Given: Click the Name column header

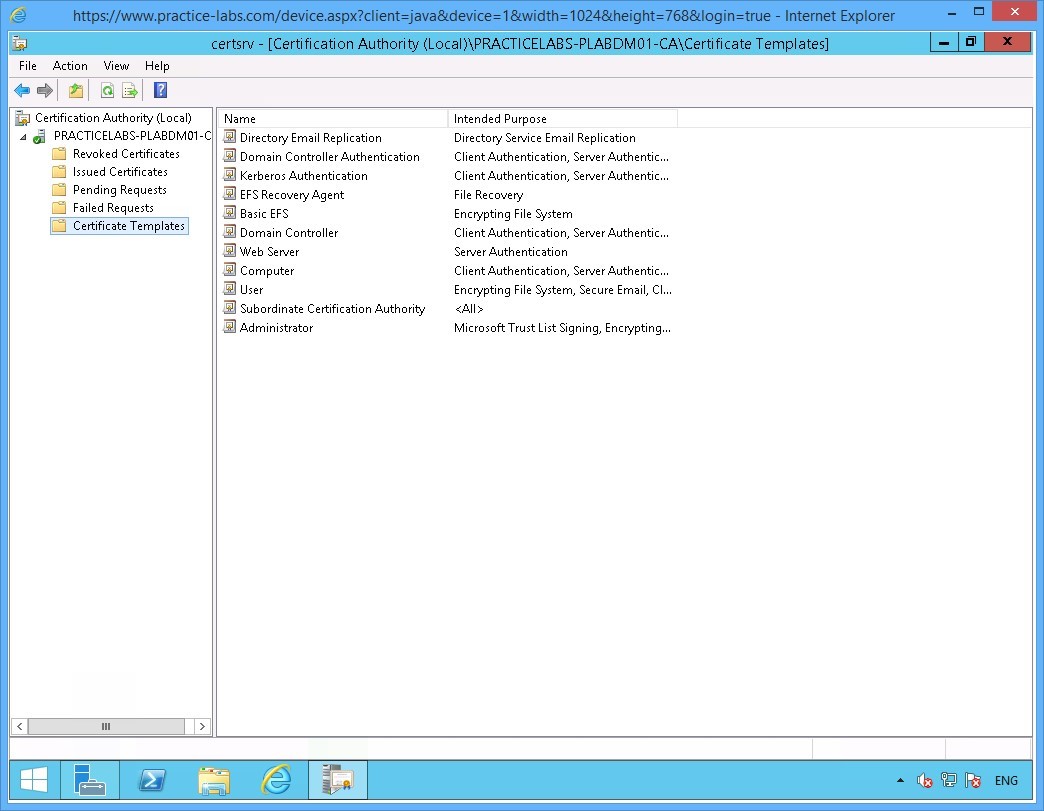Looking at the screenshot, I should [240, 118].
